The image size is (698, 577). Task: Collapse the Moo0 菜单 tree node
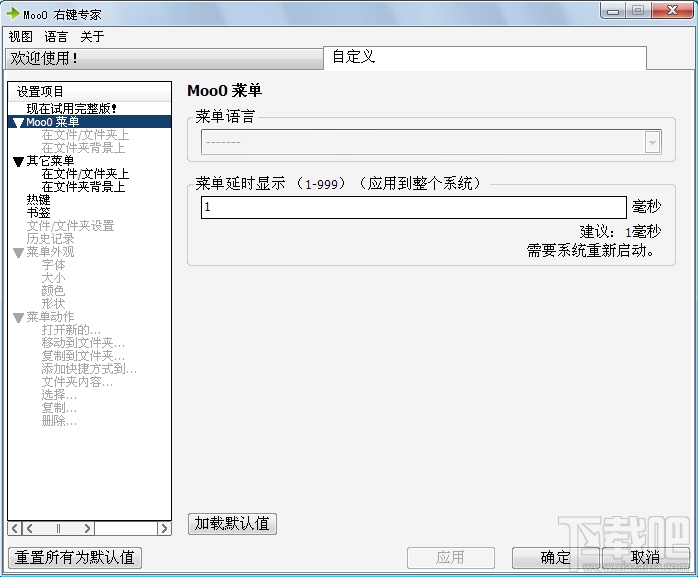click(18, 123)
